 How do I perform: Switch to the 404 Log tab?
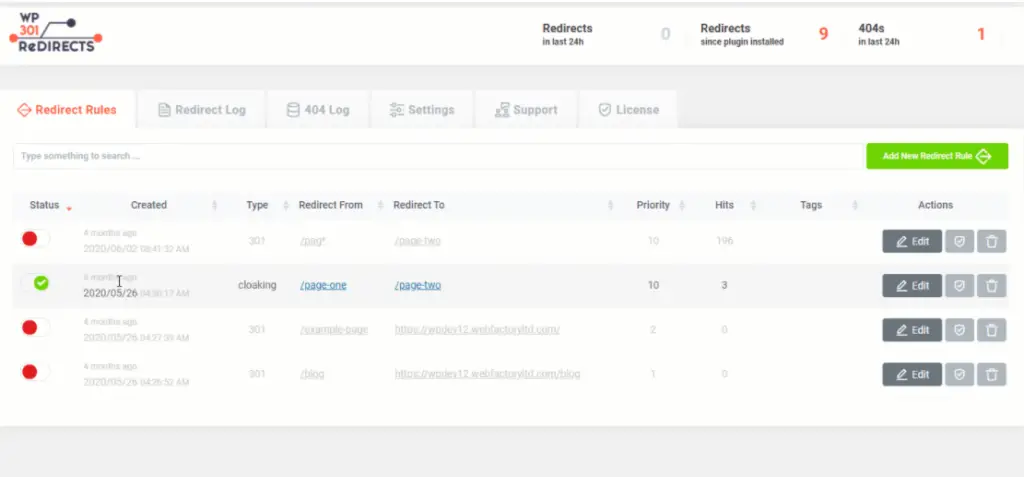pyautogui.click(x=317, y=110)
